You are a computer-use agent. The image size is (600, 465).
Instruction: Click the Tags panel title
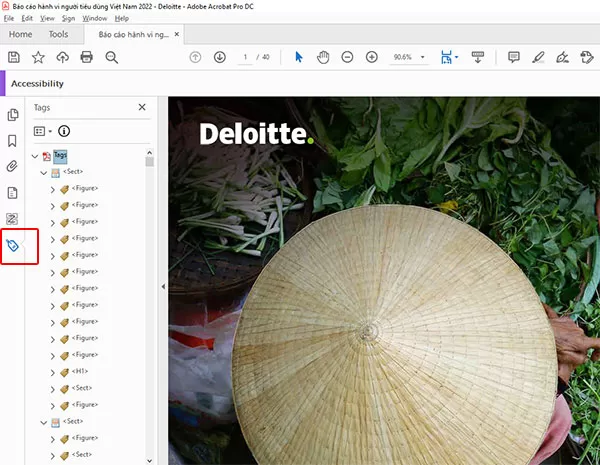tap(42, 108)
